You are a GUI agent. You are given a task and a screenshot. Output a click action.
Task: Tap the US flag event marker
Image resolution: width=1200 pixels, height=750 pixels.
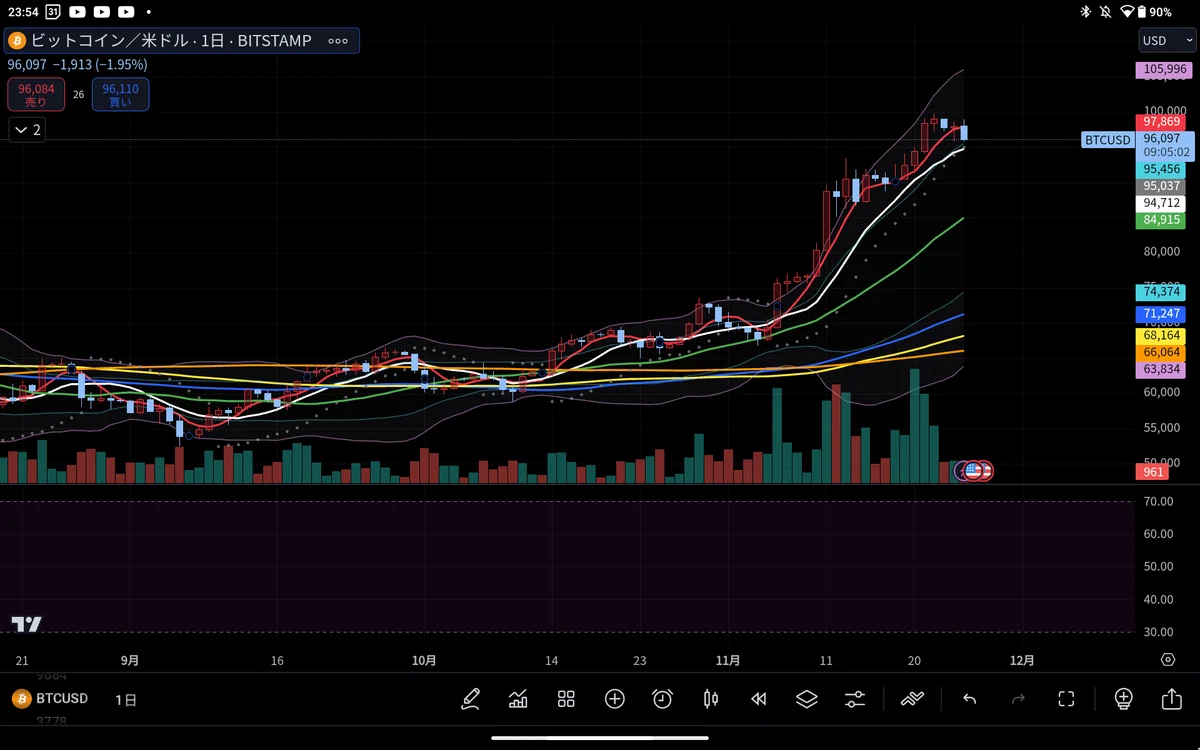point(973,470)
